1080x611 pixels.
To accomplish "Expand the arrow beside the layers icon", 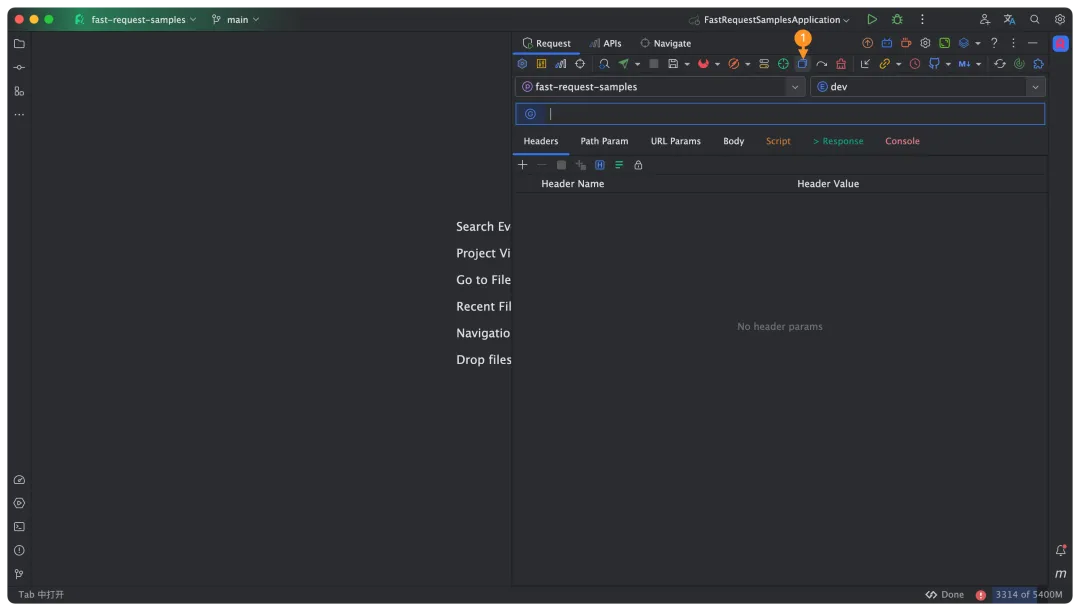I will pyautogui.click(x=977, y=43).
